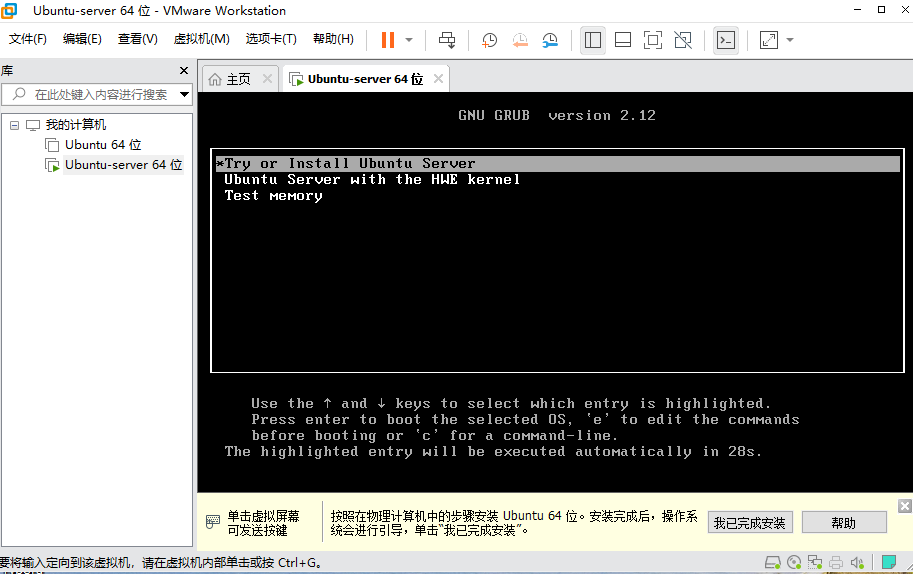This screenshot has height=574, width=913.
Task: Click the Test memory GRUB entry
Action: pyautogui.click(x=273, y=196)
